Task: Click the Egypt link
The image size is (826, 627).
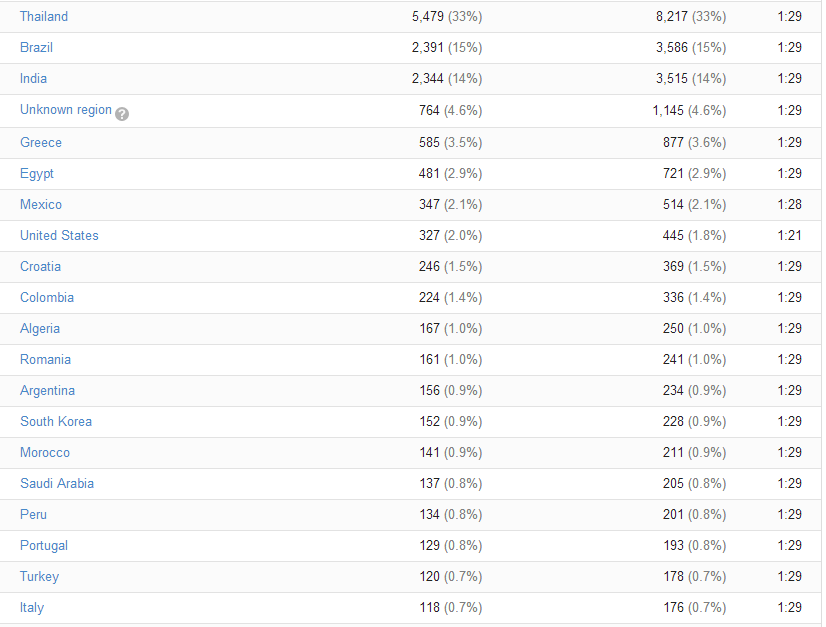Action: pyautogui.click(x=37, y=174)
